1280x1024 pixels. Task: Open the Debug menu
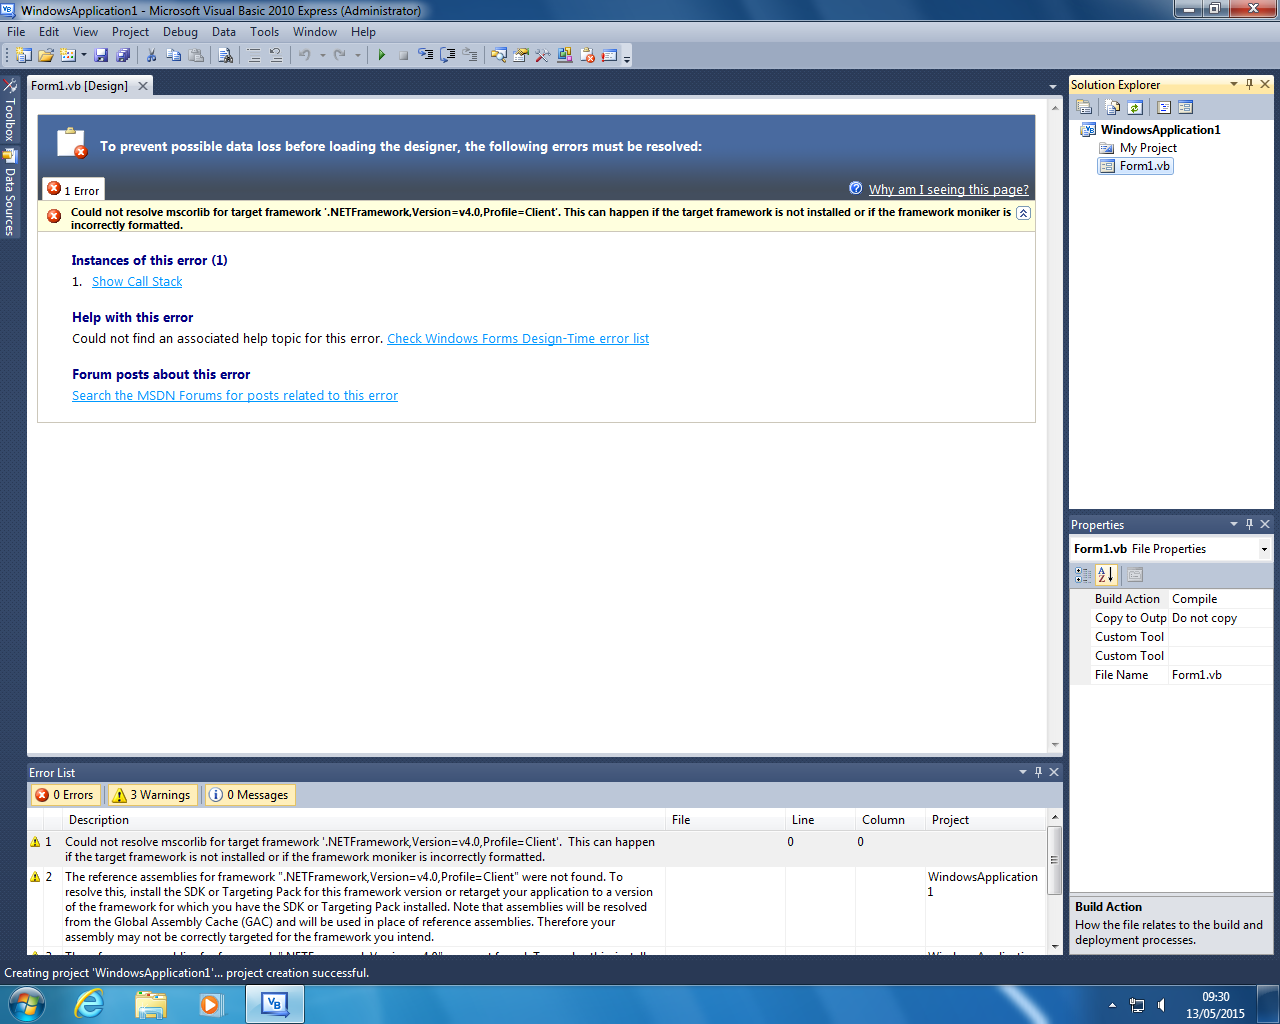pos(180,31)
